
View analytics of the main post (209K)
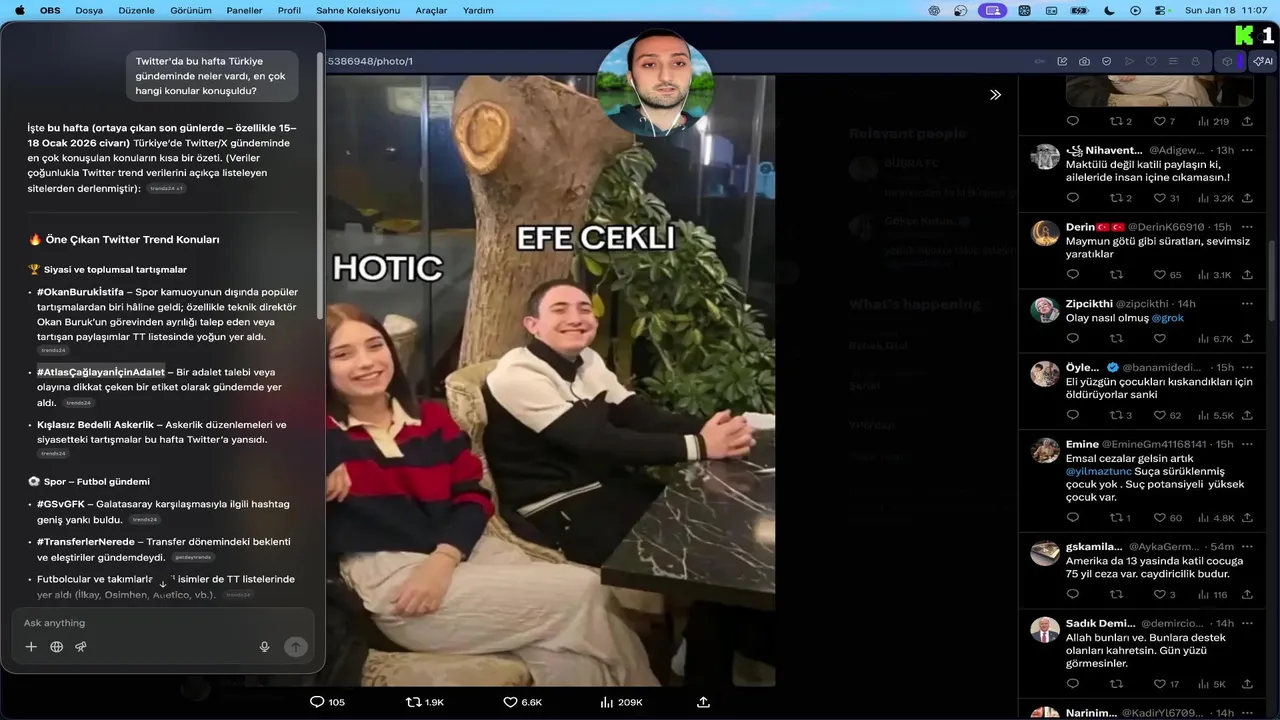[620, 702]
